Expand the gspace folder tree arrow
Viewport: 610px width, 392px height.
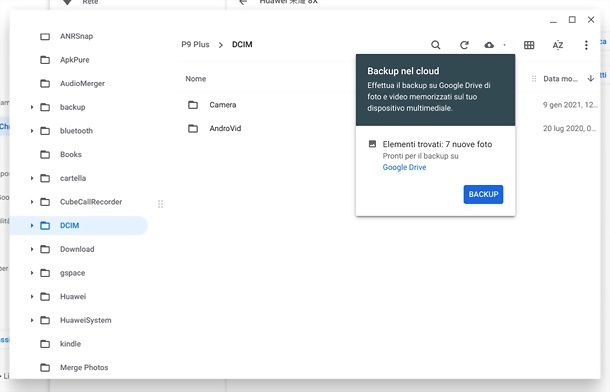(x=32, y=273)
